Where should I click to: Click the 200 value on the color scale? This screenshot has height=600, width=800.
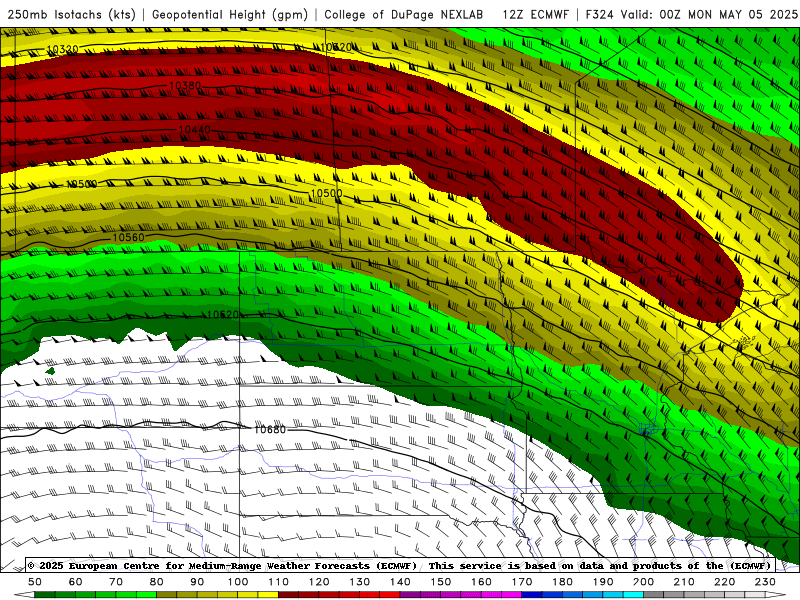click(643, 582)
